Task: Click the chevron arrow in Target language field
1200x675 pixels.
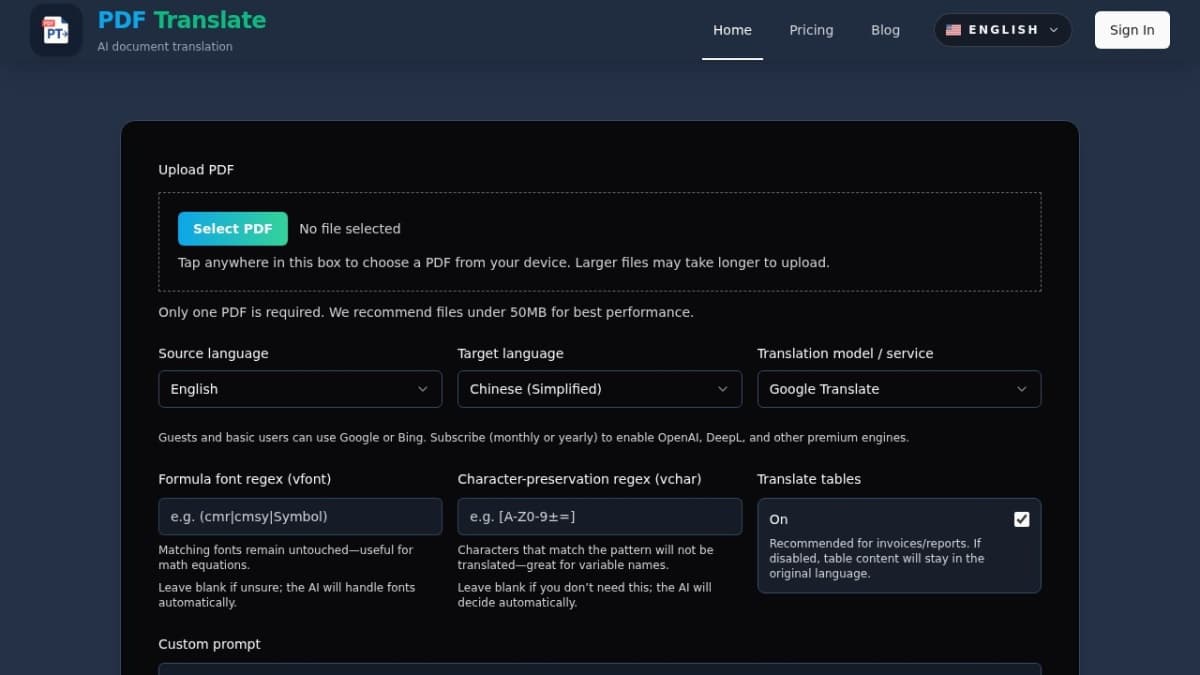Action: [x=722, y=389]
